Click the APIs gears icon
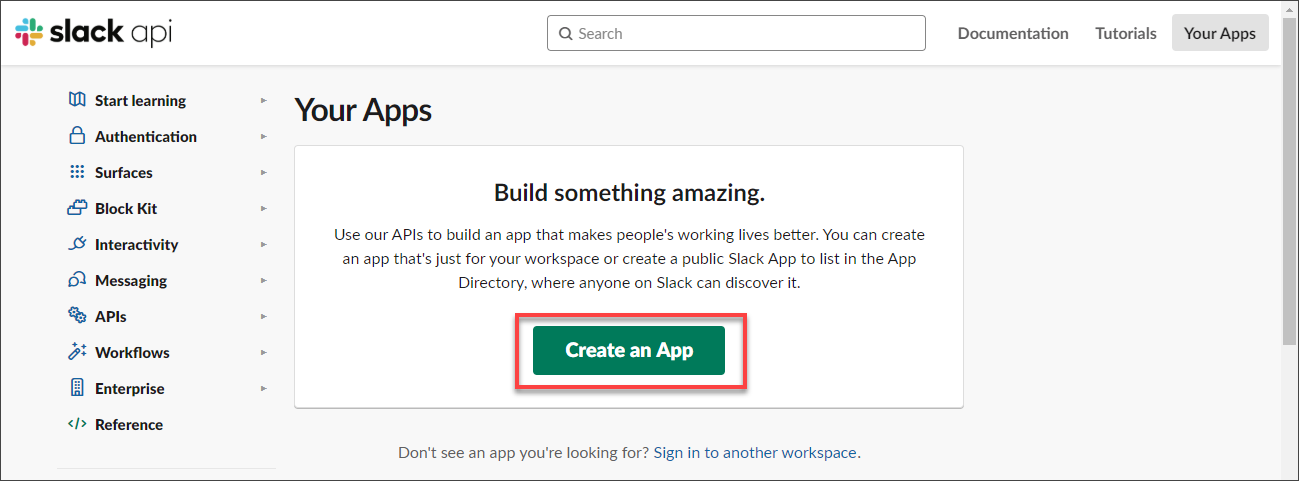Screen dimensions: 1299x481 point(77,316)
